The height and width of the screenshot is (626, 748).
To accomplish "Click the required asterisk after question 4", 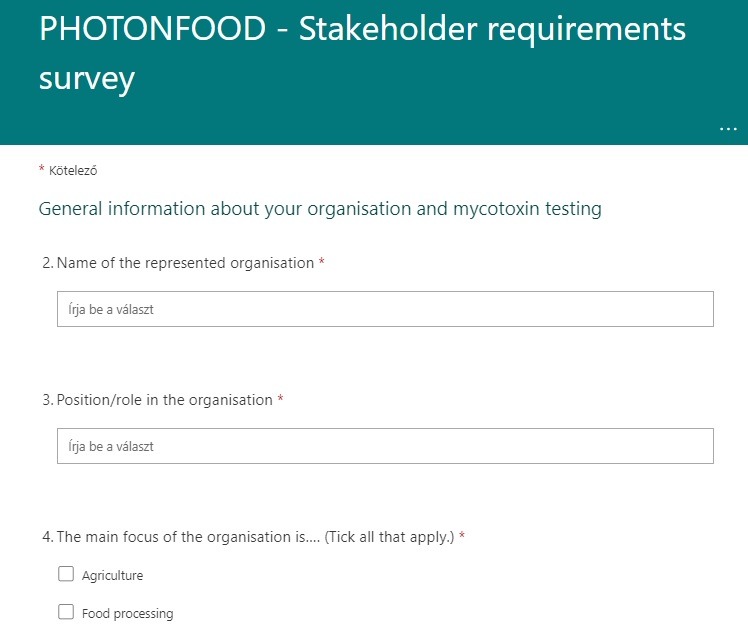I will [462, 535].
